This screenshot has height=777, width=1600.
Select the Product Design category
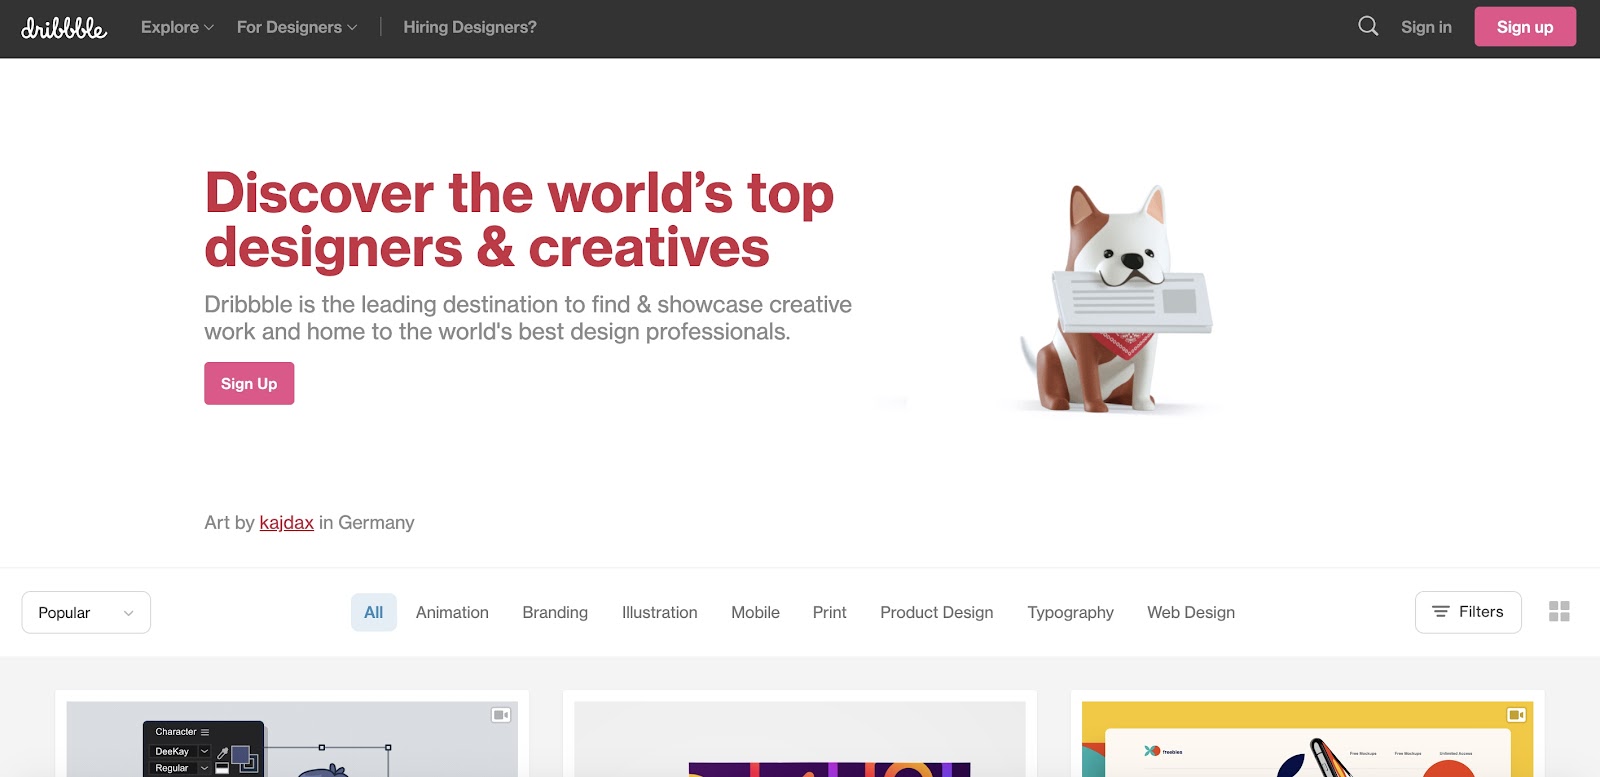[937, 612]
